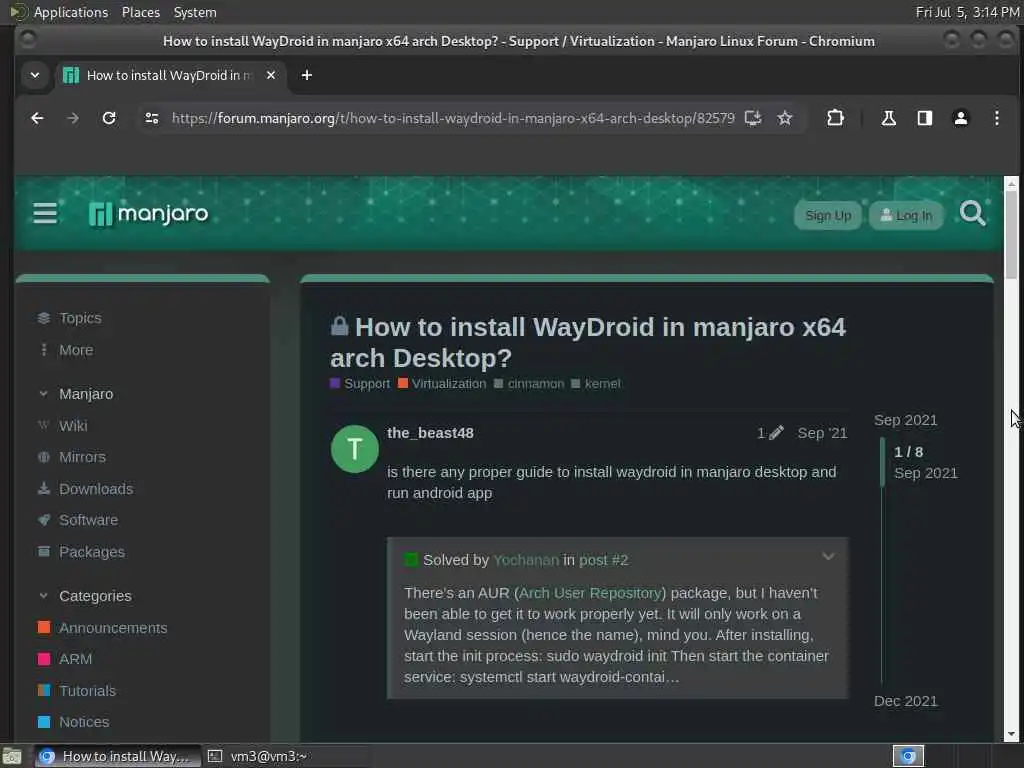Image resolution: width=1024 pixels, height=768 pixels.
Task: Open the_beast48 user profile name
Action: coord(430,433)
